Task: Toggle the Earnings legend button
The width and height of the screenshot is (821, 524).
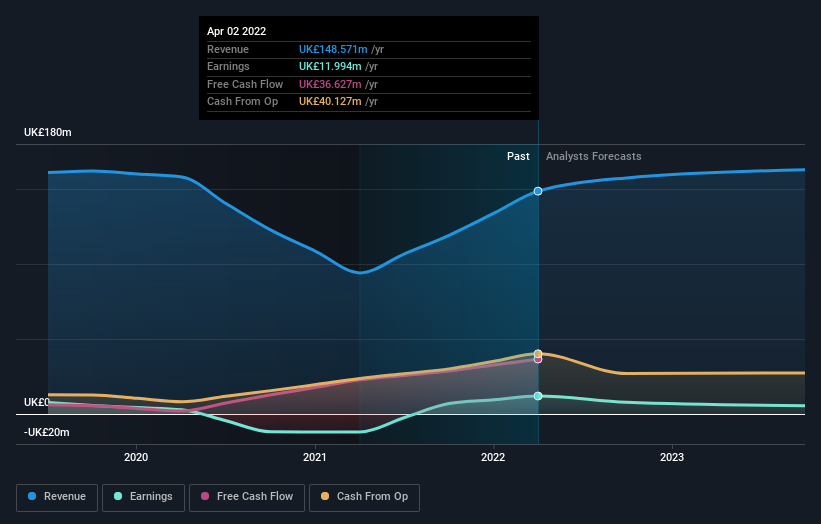Action: (143, 497)
